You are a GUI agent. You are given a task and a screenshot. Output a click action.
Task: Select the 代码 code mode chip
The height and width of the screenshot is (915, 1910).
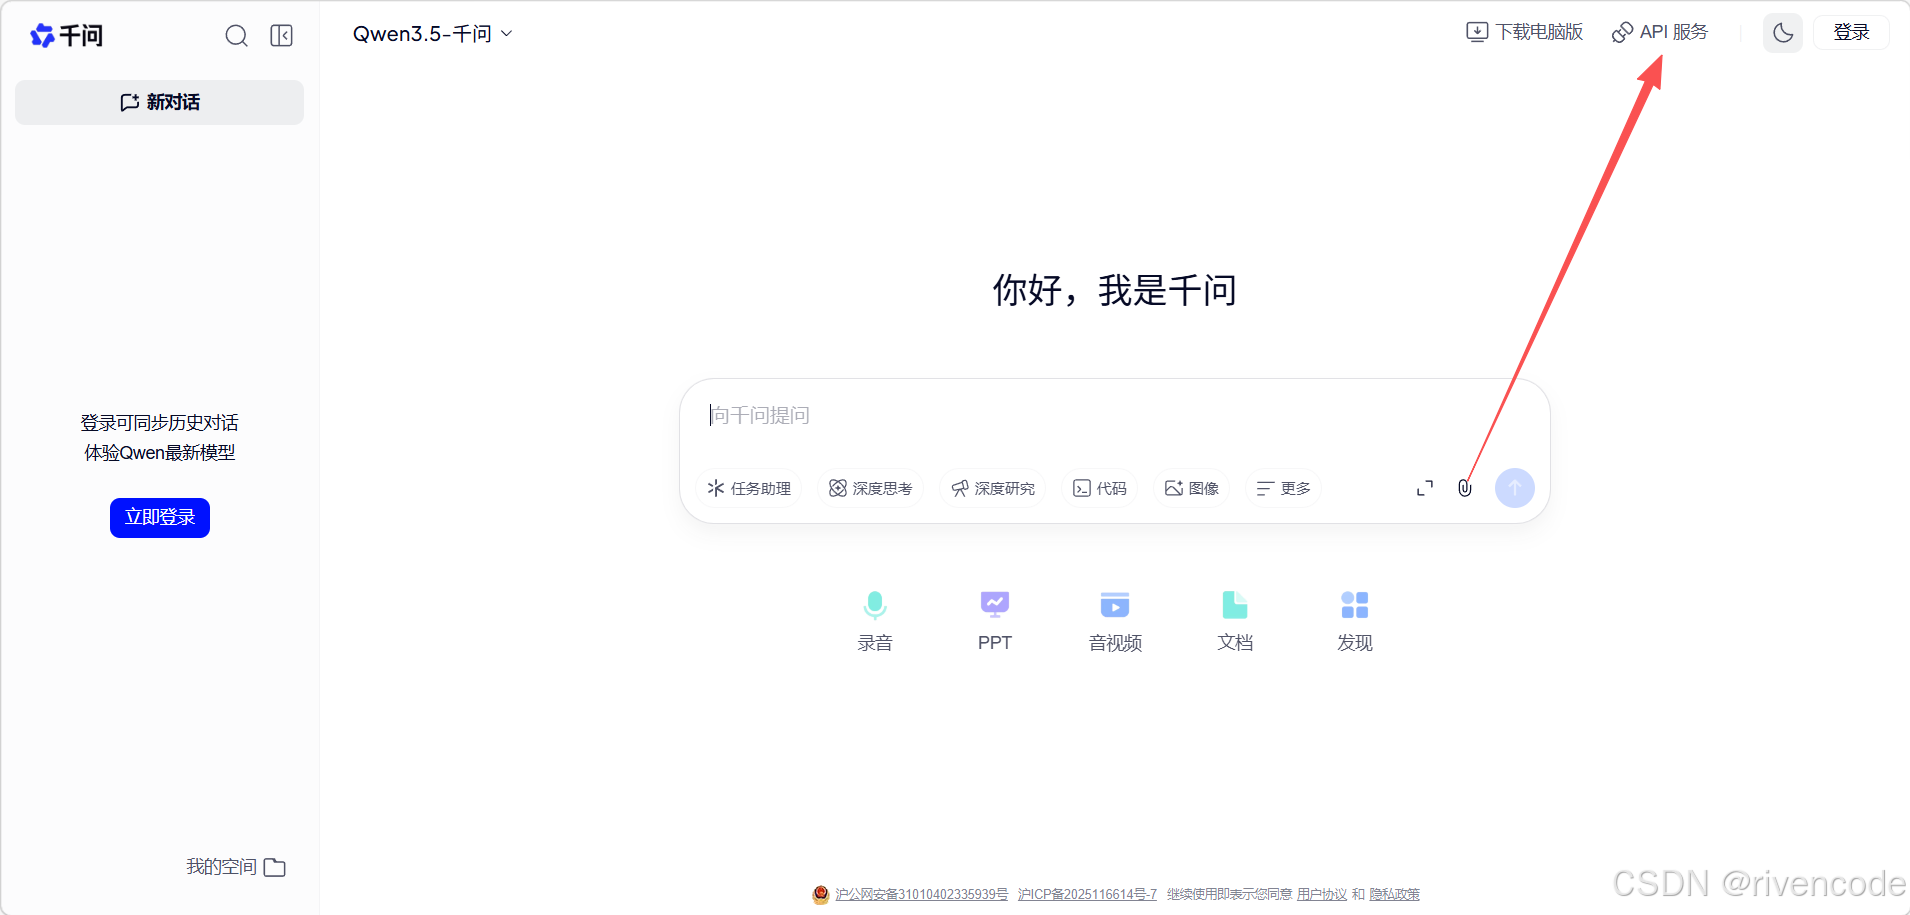(1099, 488)
